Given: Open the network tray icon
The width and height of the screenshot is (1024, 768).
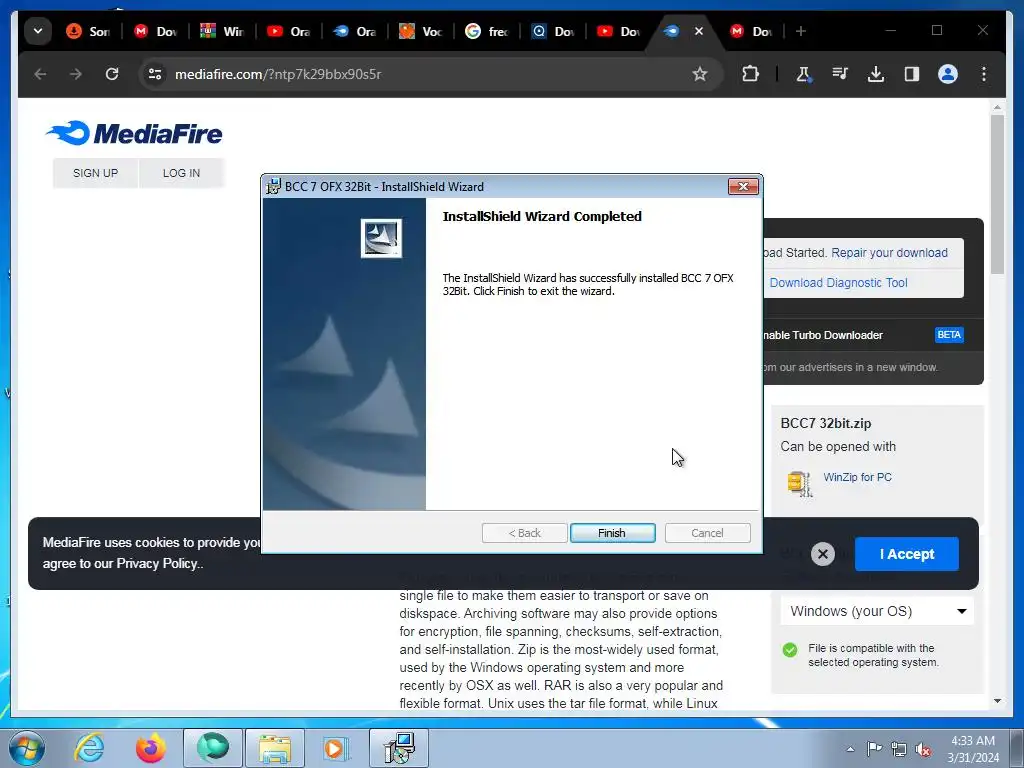Looking at the screenshot, I should pos(899,749).
